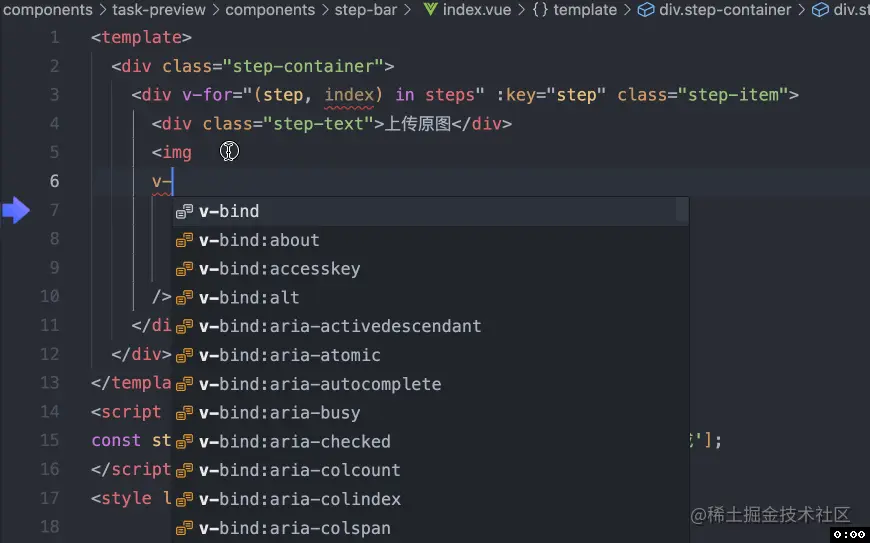The image size is (870, 543).
Task: Choose v-bind:about from autocomplete list
Action: 431,240
